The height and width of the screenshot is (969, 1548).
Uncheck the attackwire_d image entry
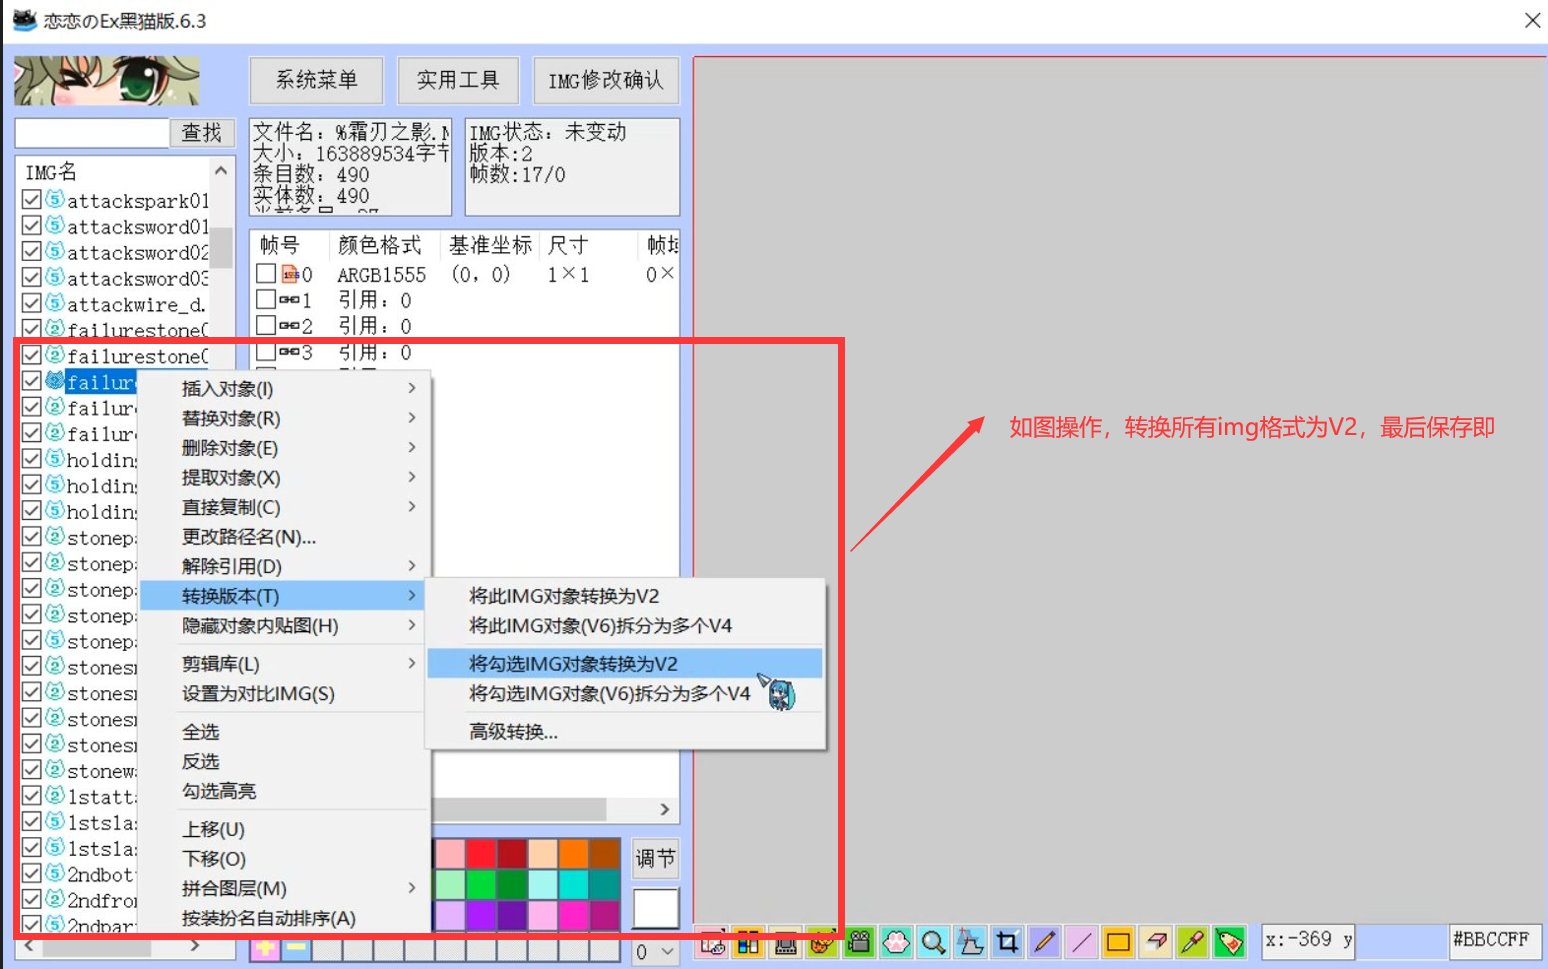coord(31,304)
